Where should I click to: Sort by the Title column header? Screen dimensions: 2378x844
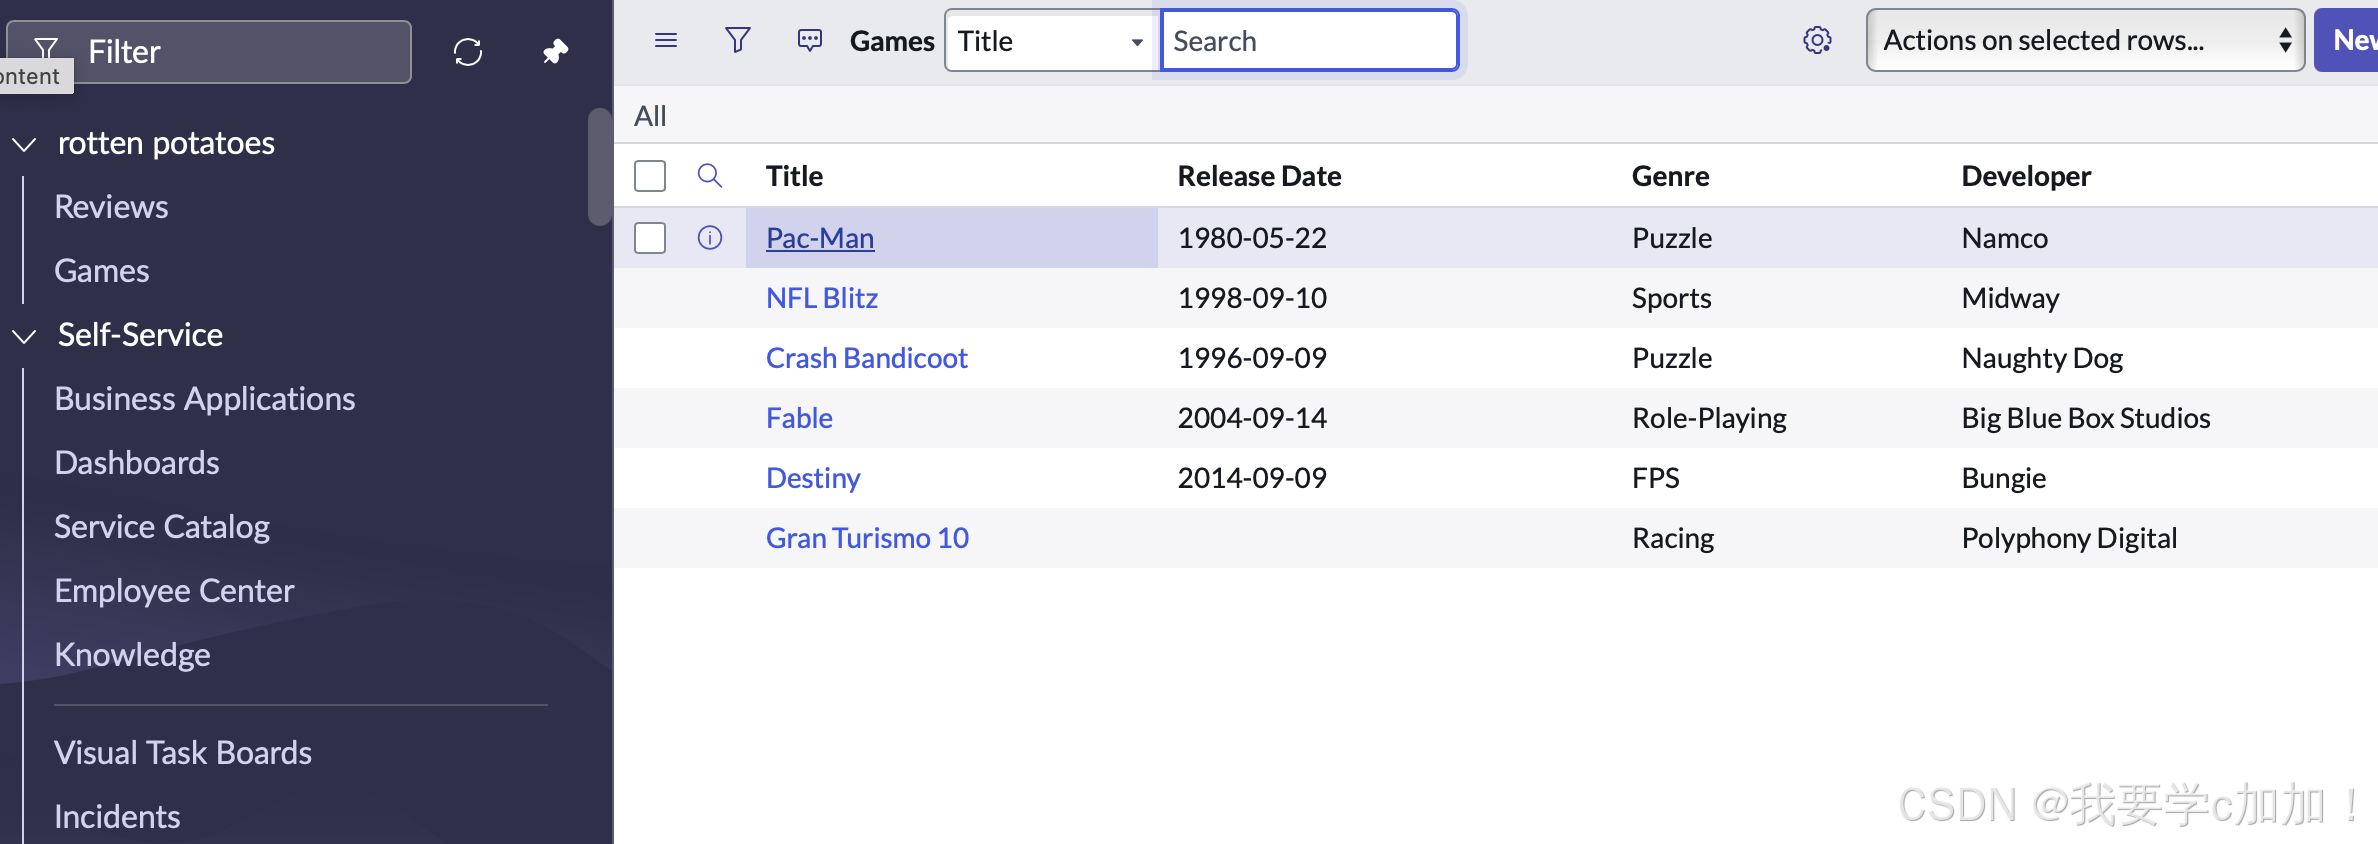click(794, 176)
